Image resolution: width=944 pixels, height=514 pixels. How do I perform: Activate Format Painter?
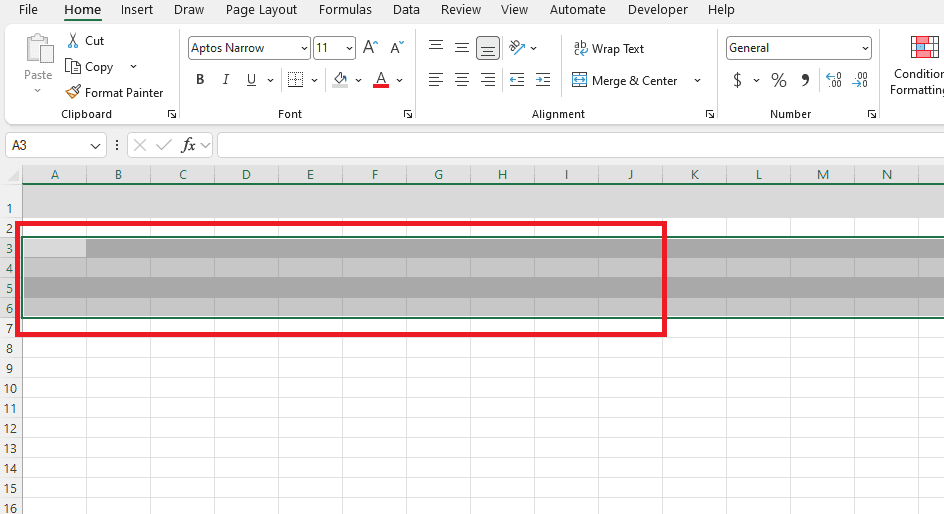pyautogui.click(x=114, y=93)
